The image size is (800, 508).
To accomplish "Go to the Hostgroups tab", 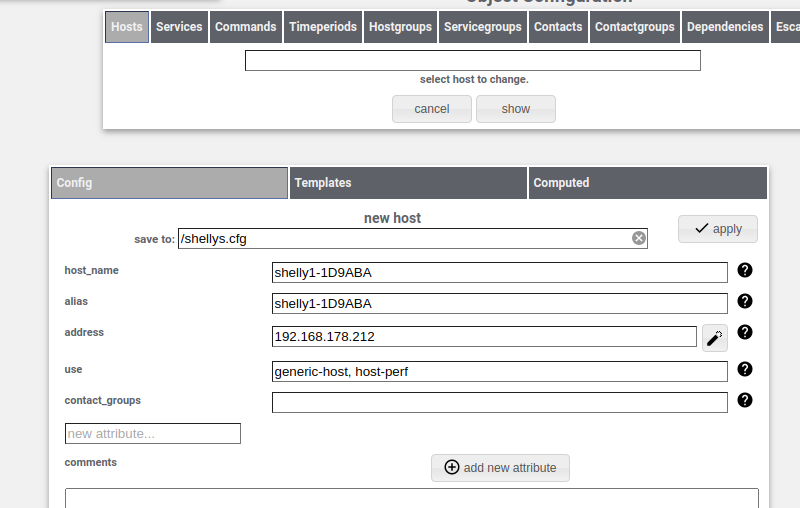I will click(401, 27).
